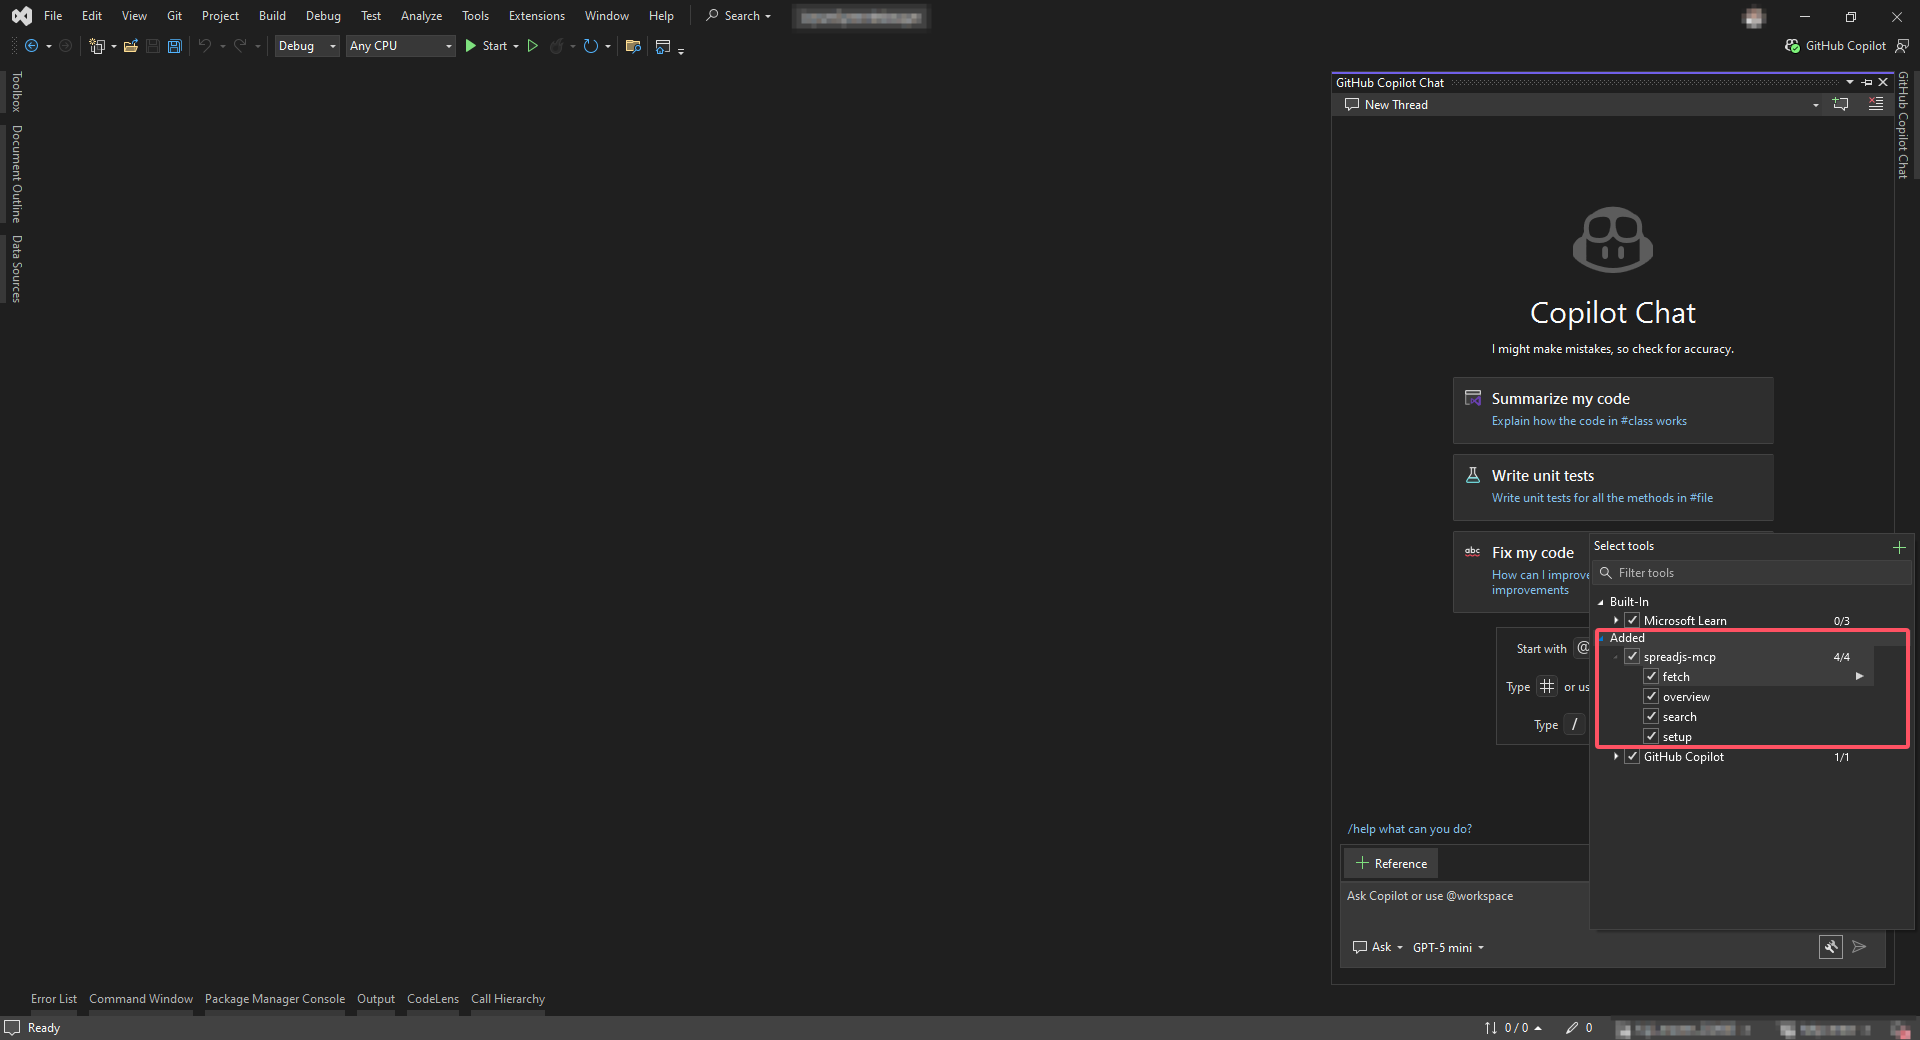The height and width of the screenshot is (1040, 1920).
Task: Click the toolbar overflow options arrow
Action: point(681,50)
